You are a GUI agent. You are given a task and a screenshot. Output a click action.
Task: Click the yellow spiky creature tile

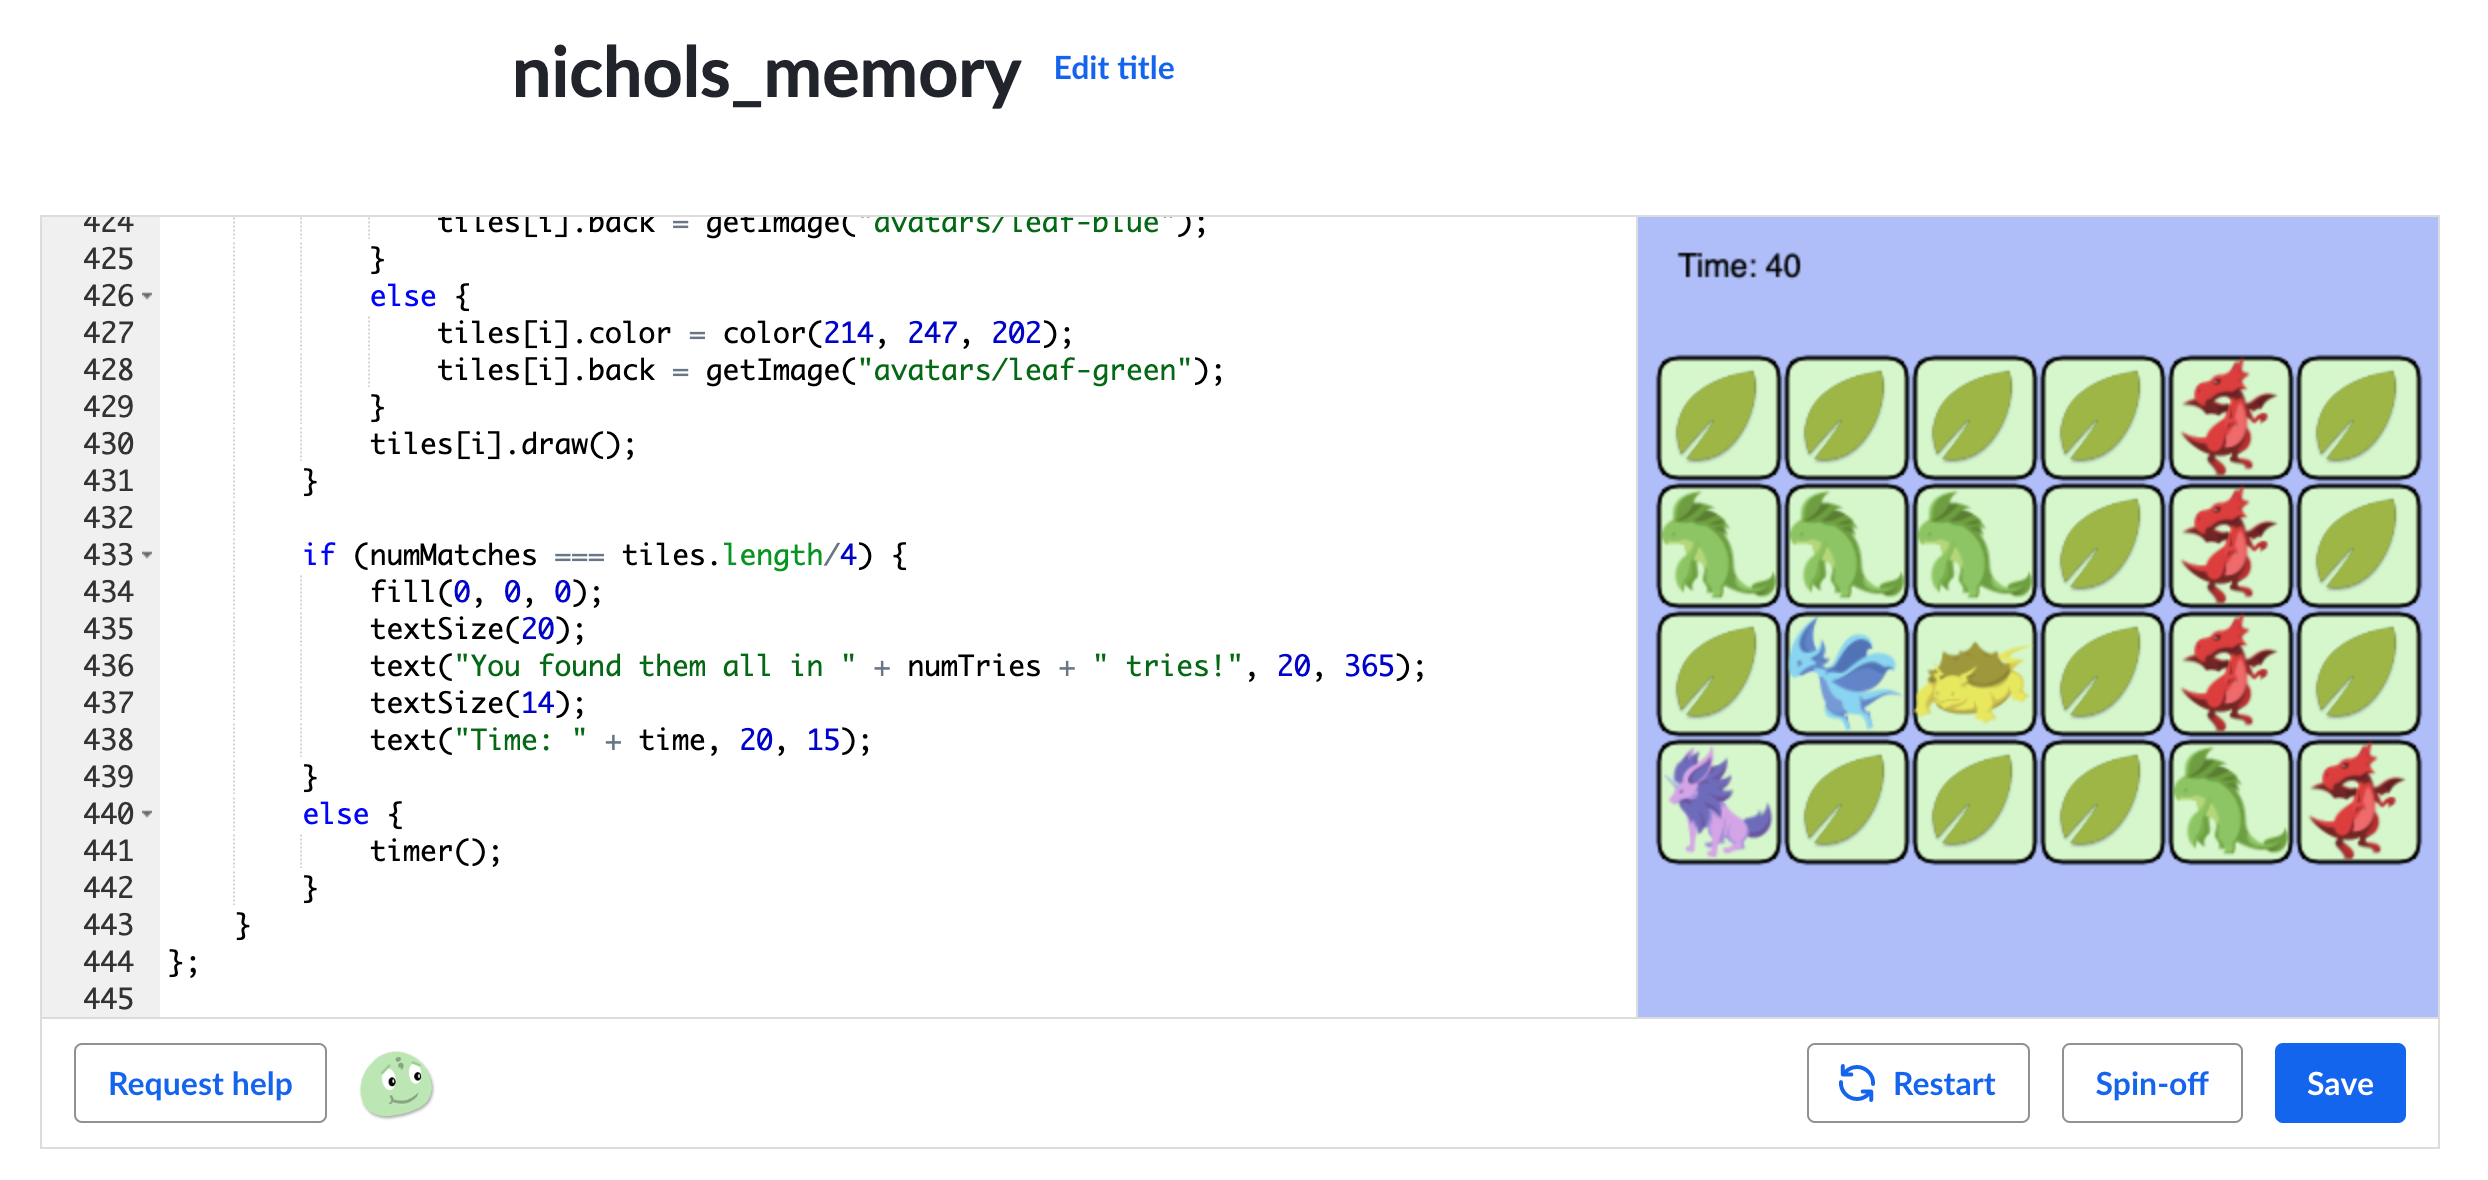pyautogui.click(x=1974, y=674)
